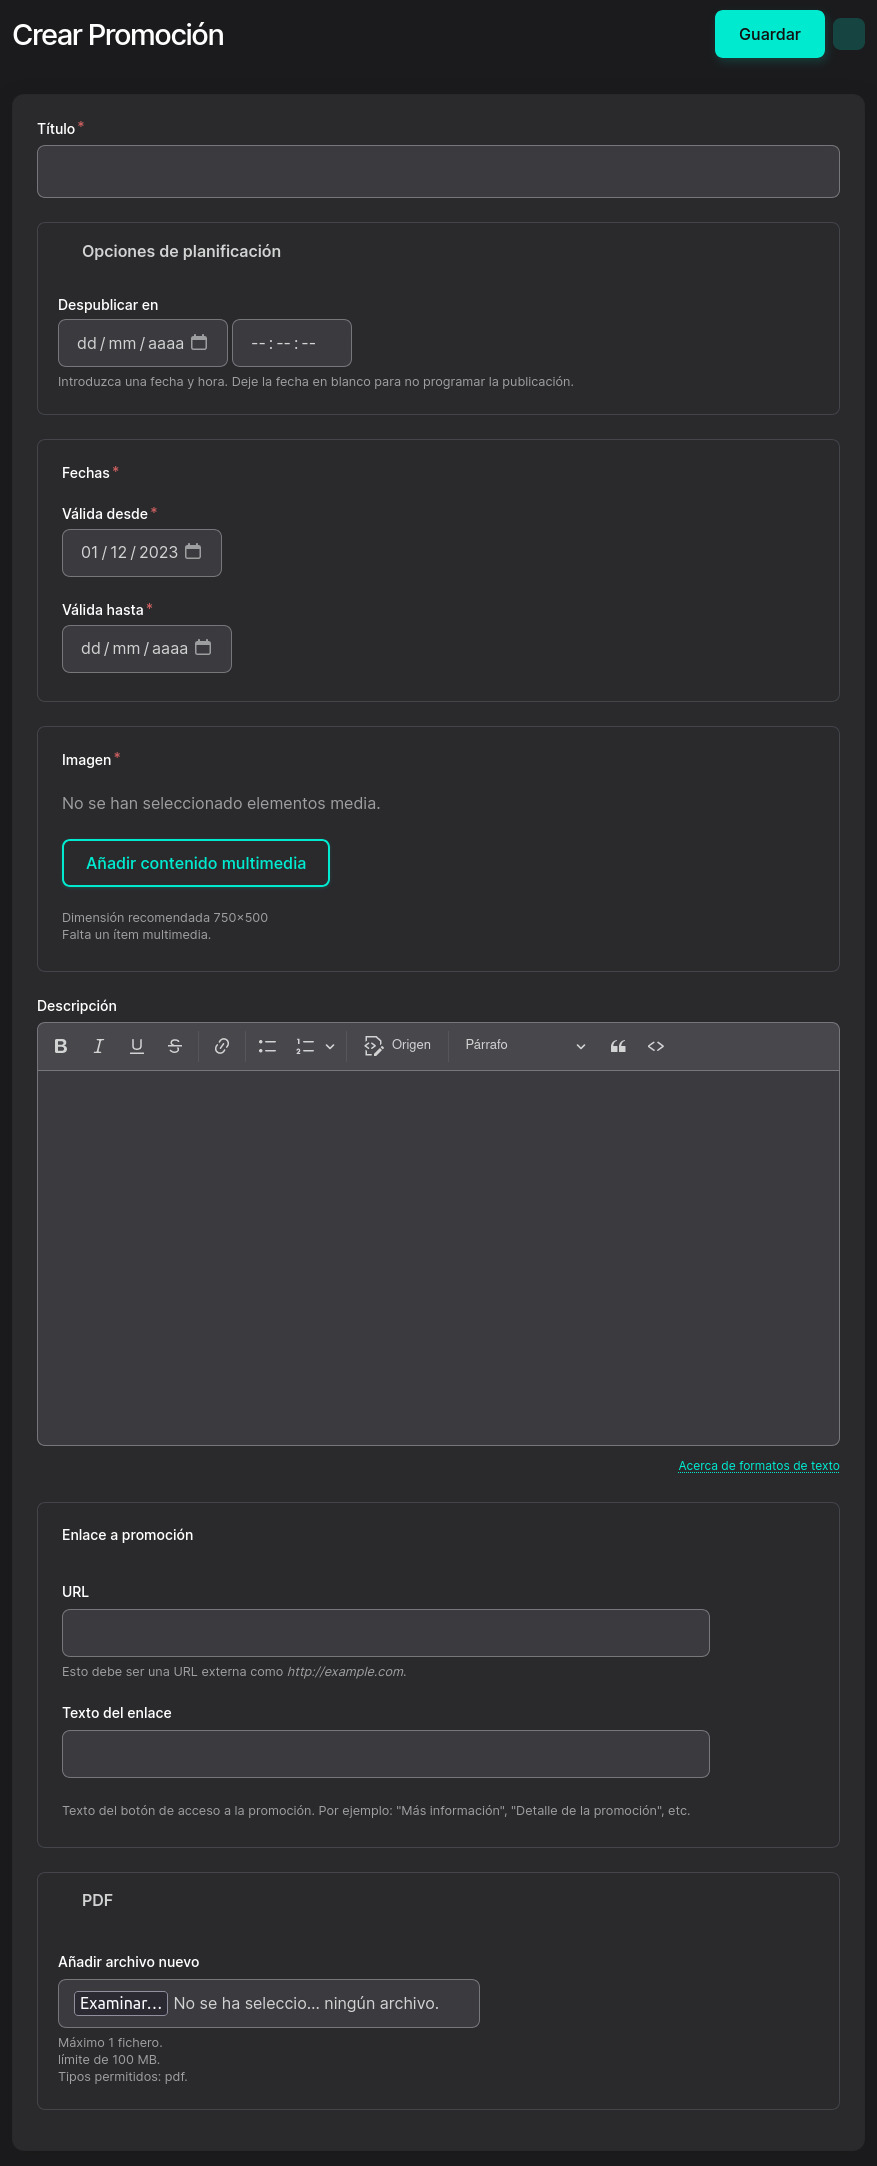This screenshot has width=877, height=2166.
Task: Expand numbered list style options arrow
Action: pyautogui.click(x=330, y=1046)
